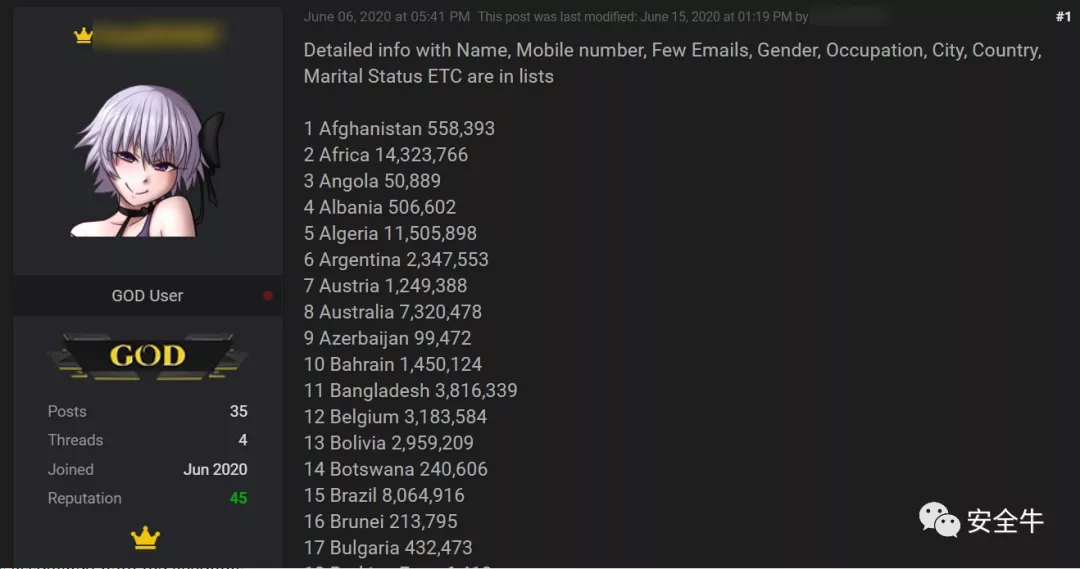Click the WeChat logo watermark
The height and width of the screenshot is (569, 1080).
tap(939, 519)
